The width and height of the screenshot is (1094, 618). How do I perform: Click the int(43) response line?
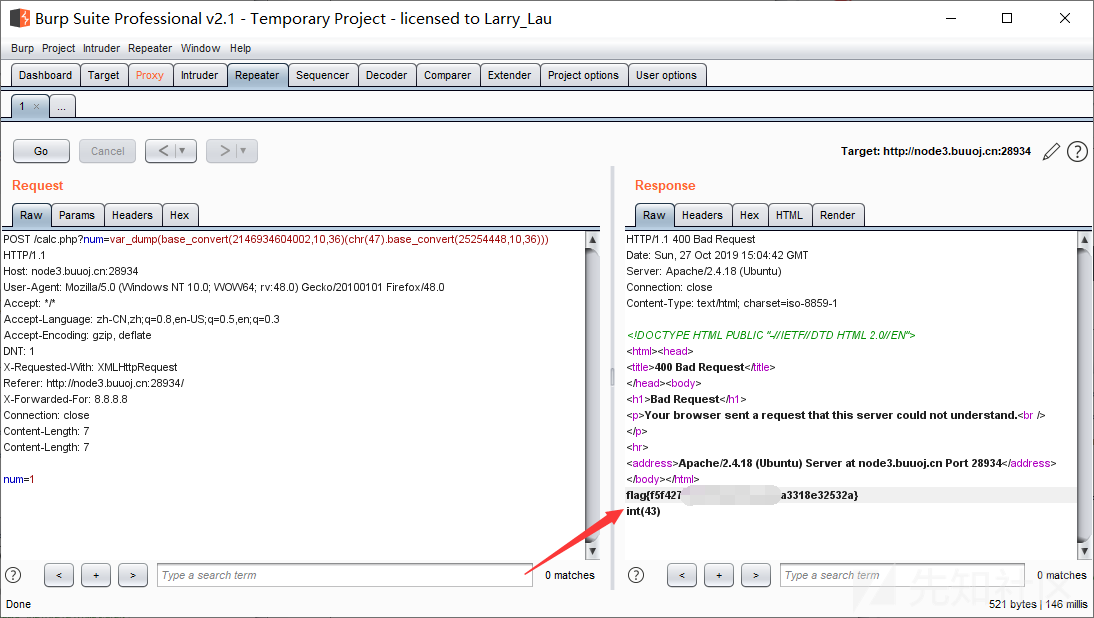pyautogui.click(x=643, y=511)
